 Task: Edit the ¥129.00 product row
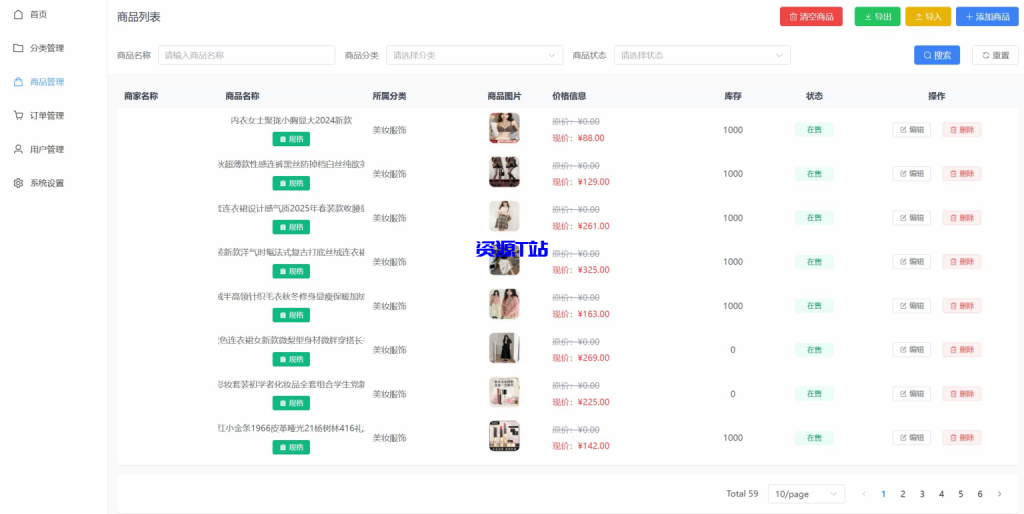pyautogui.click(x=912, y=174)
